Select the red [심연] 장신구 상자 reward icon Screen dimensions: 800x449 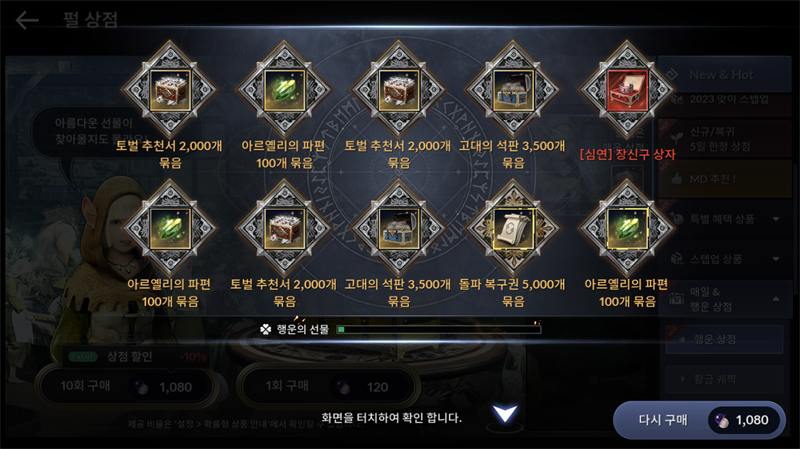point(627,90)
